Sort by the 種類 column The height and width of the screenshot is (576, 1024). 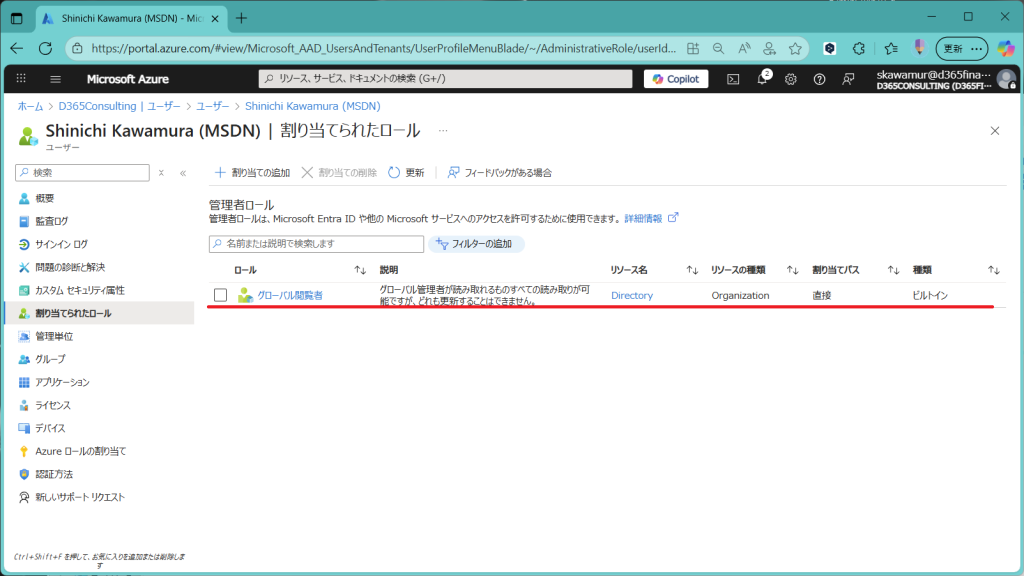coord(993,270)
